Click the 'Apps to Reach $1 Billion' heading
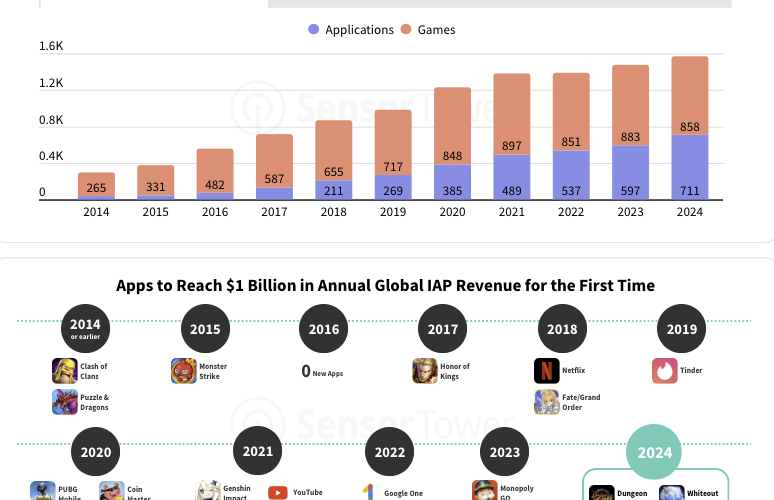 (x=386, y=285)
